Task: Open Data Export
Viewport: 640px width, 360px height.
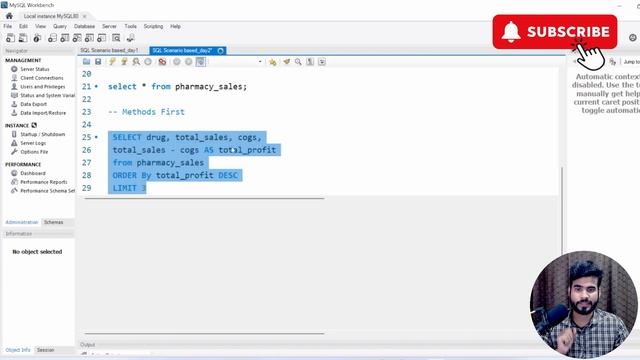Action: pos(33,104)
